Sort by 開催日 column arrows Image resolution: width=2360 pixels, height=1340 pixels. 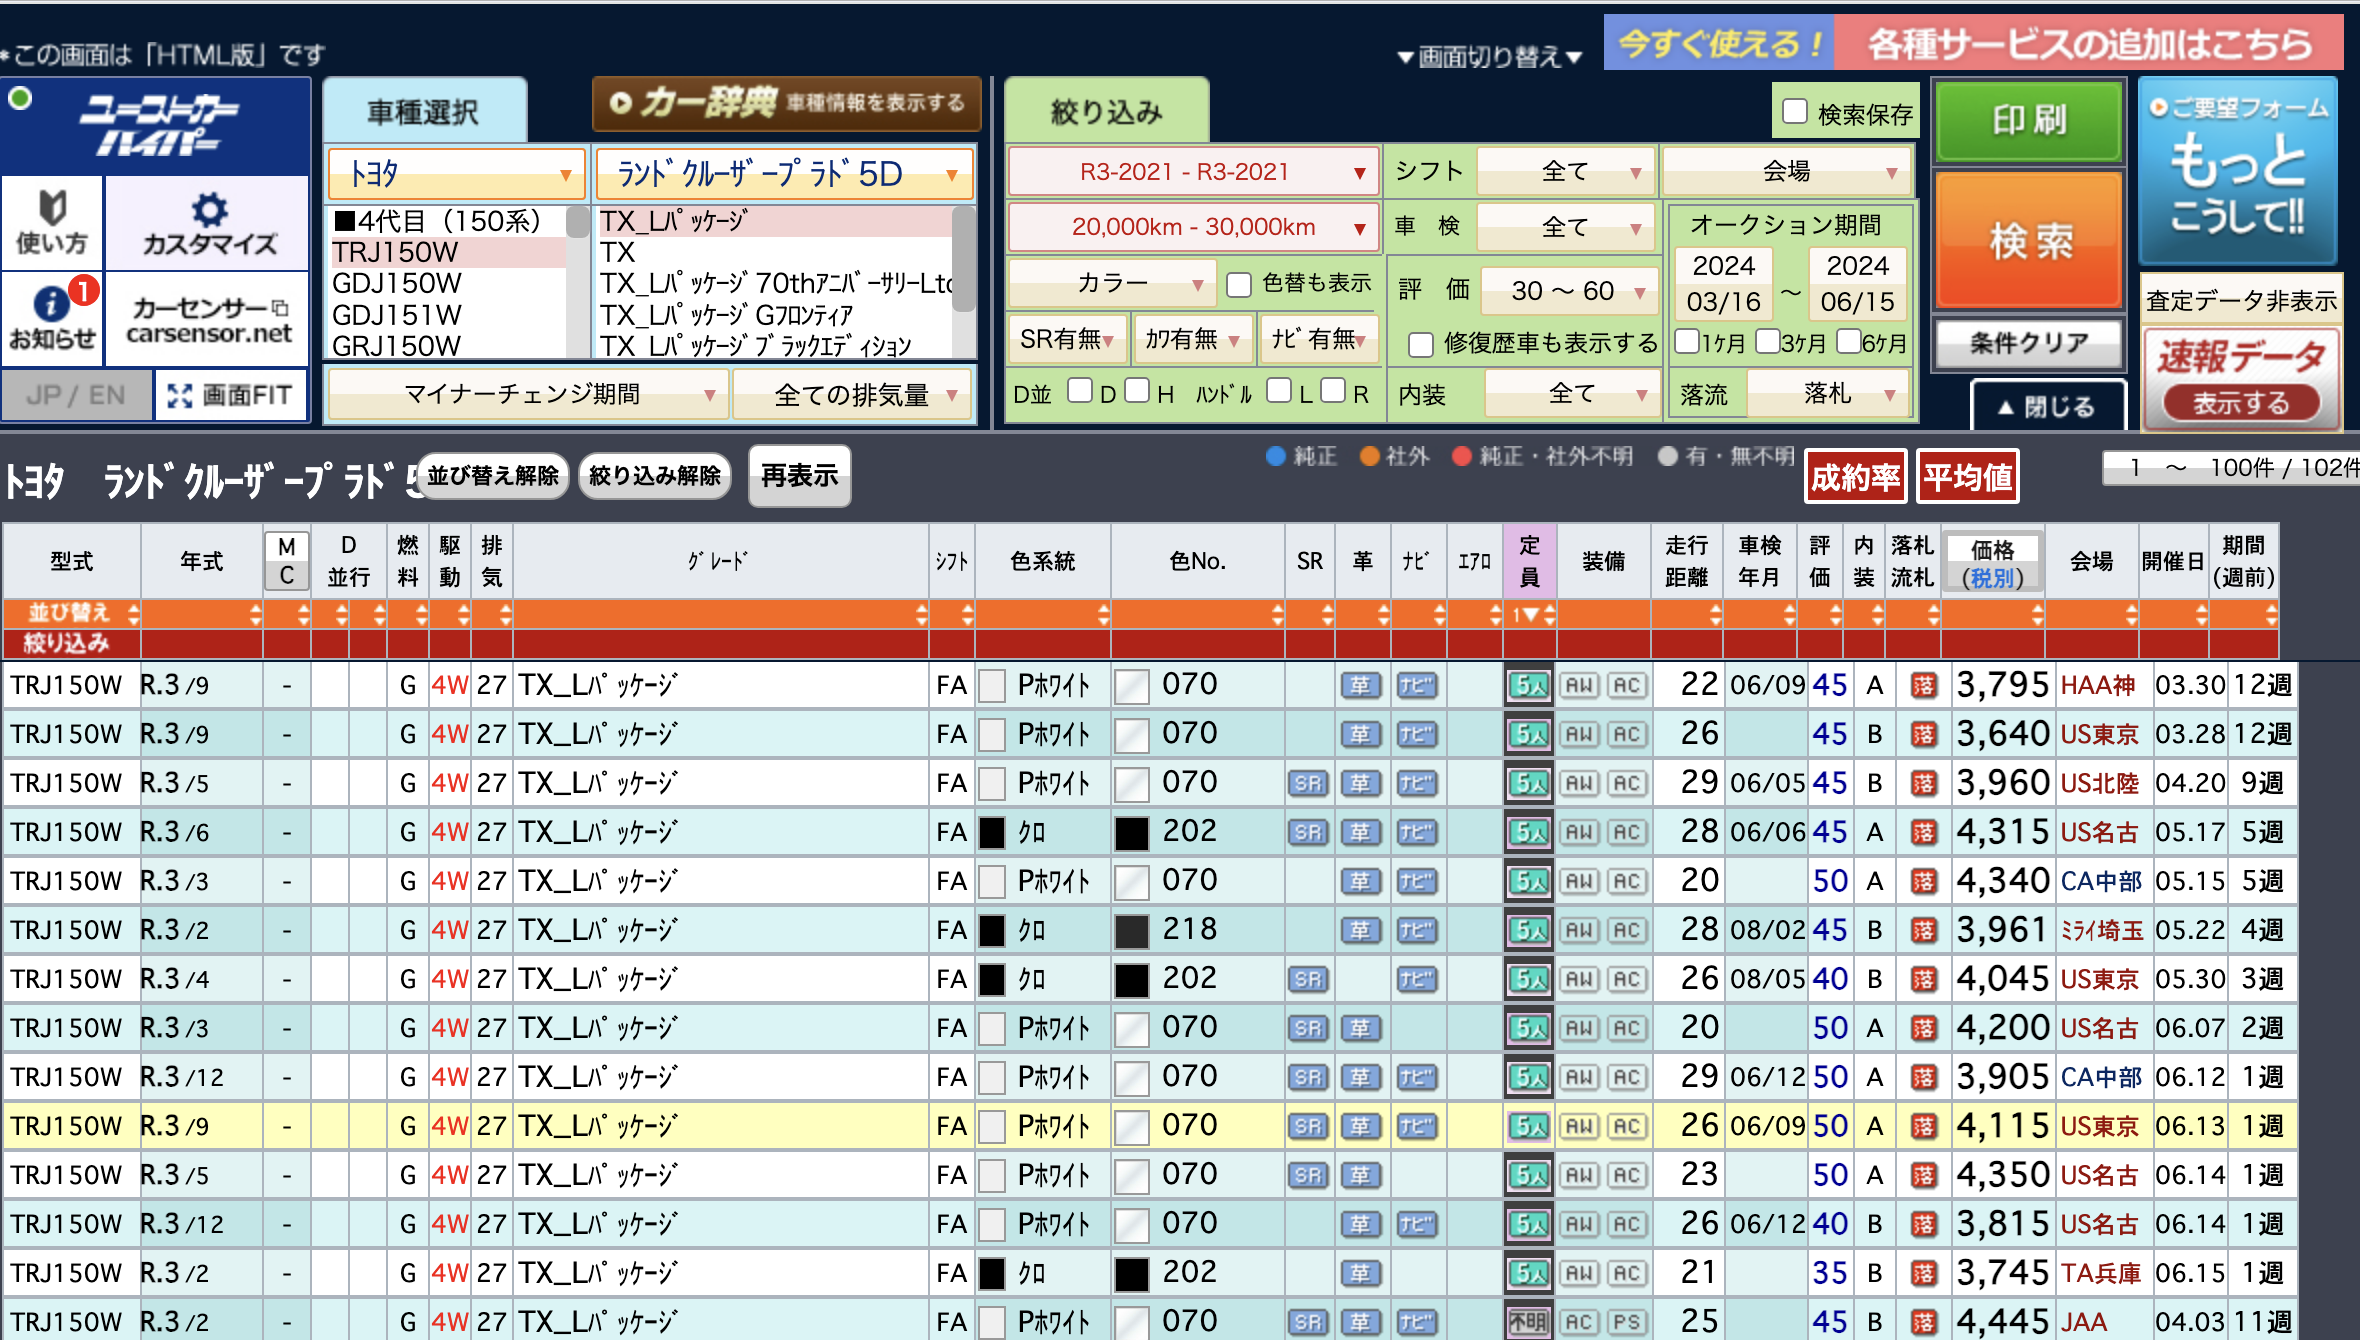[x=2200, y=613]
